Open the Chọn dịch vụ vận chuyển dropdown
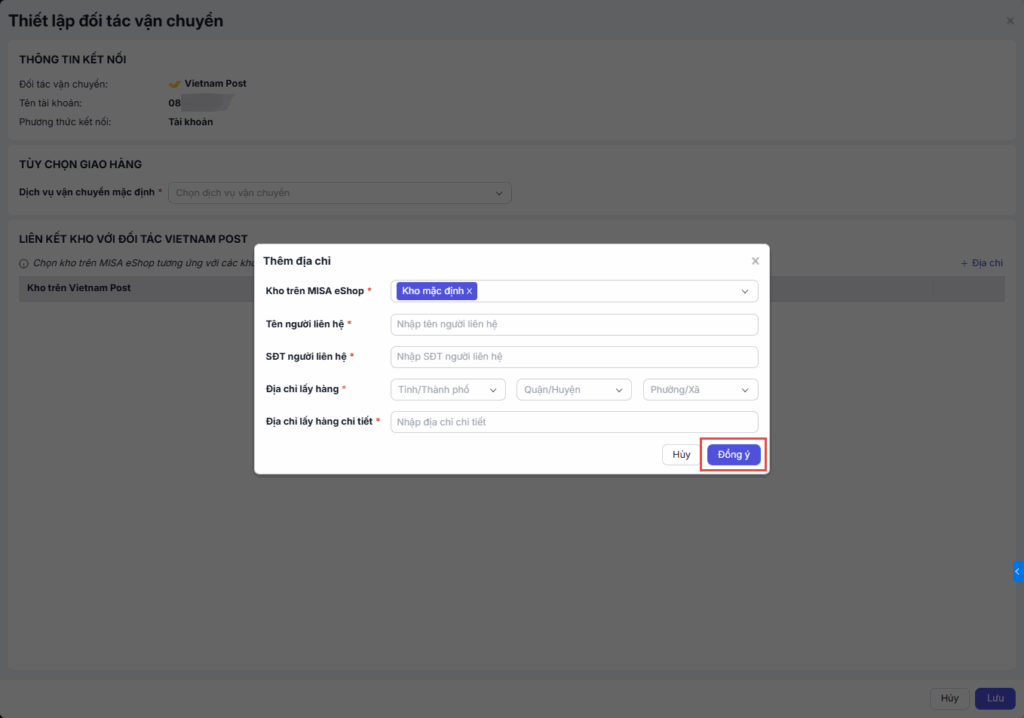Screen dimensions: 1024x718 [x=339, y=193]
